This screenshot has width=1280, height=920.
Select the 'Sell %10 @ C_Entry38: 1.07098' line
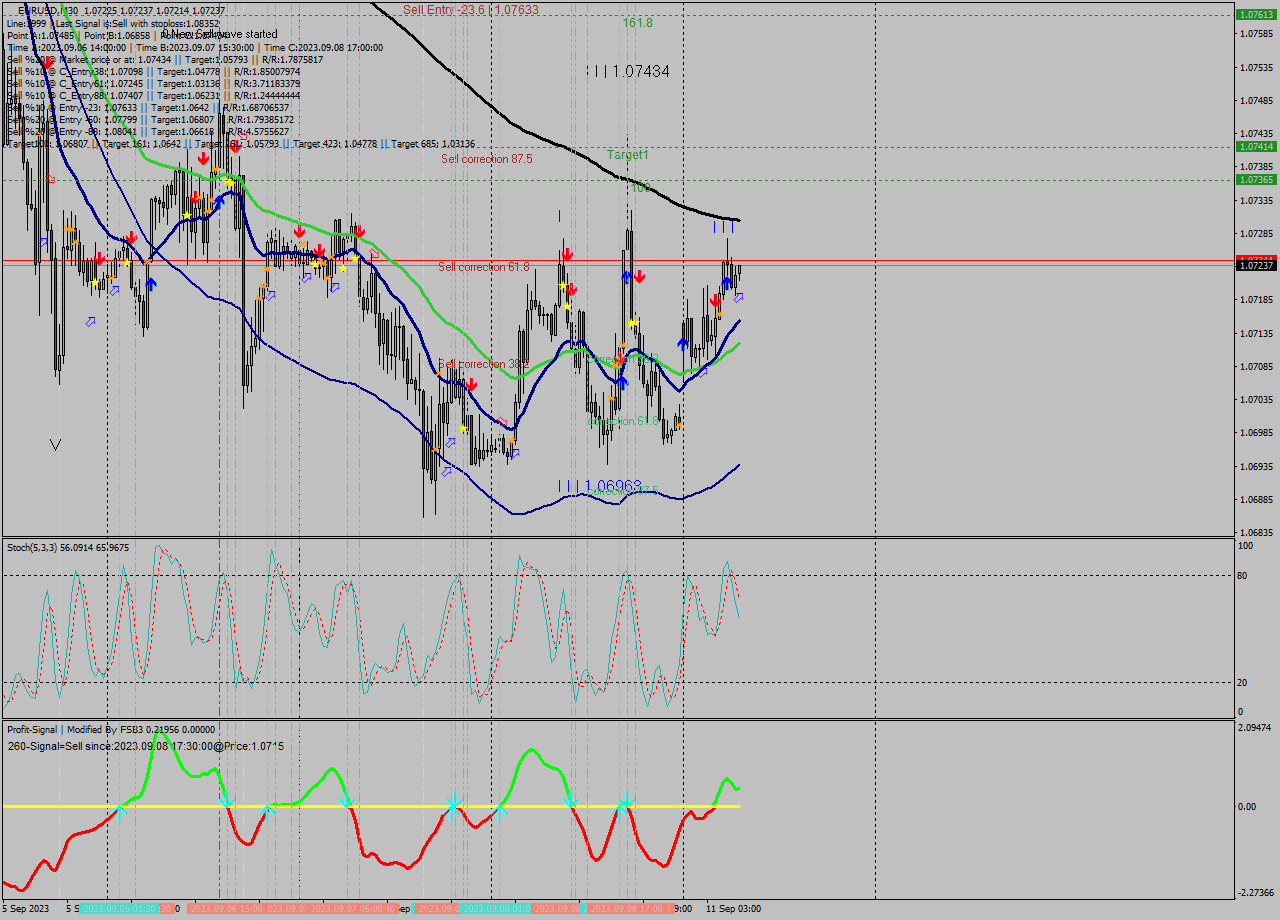(x=75, y=71)
